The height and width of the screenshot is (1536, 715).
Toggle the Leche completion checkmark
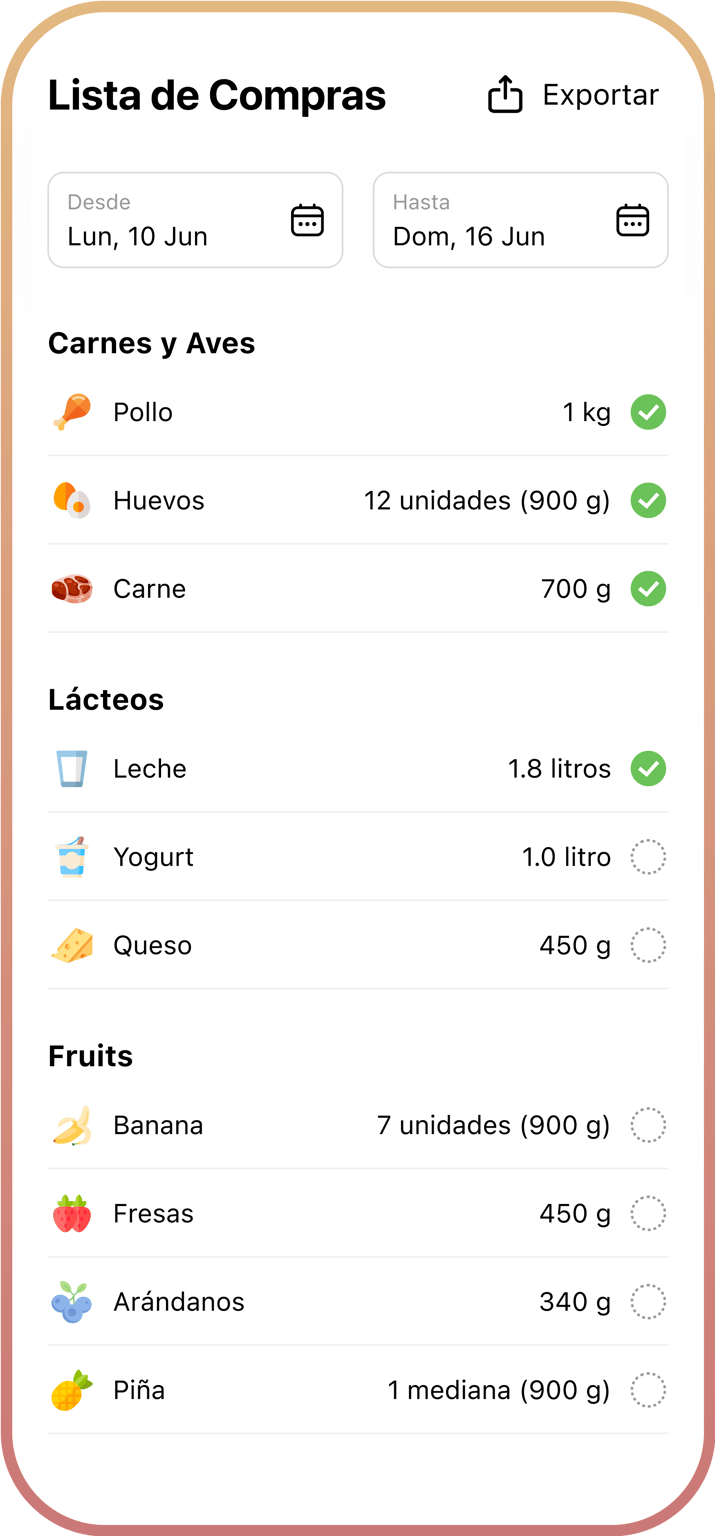tap(648, 768)
